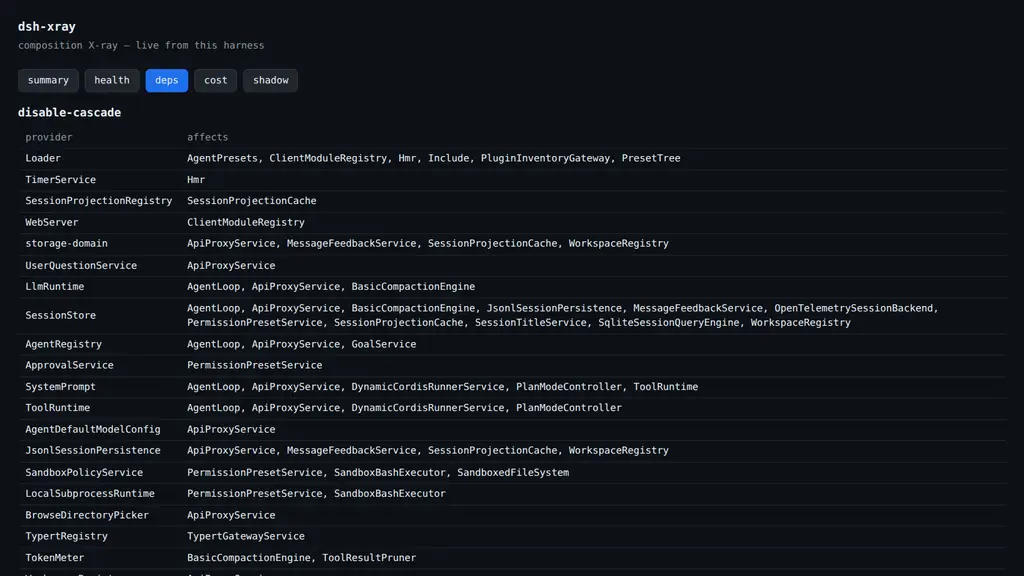Click SandboxBashExecutor in the LocalSubprocessRuntime row
The width and height of the screenshot is (1024, 576).
[x=390, y=493]
